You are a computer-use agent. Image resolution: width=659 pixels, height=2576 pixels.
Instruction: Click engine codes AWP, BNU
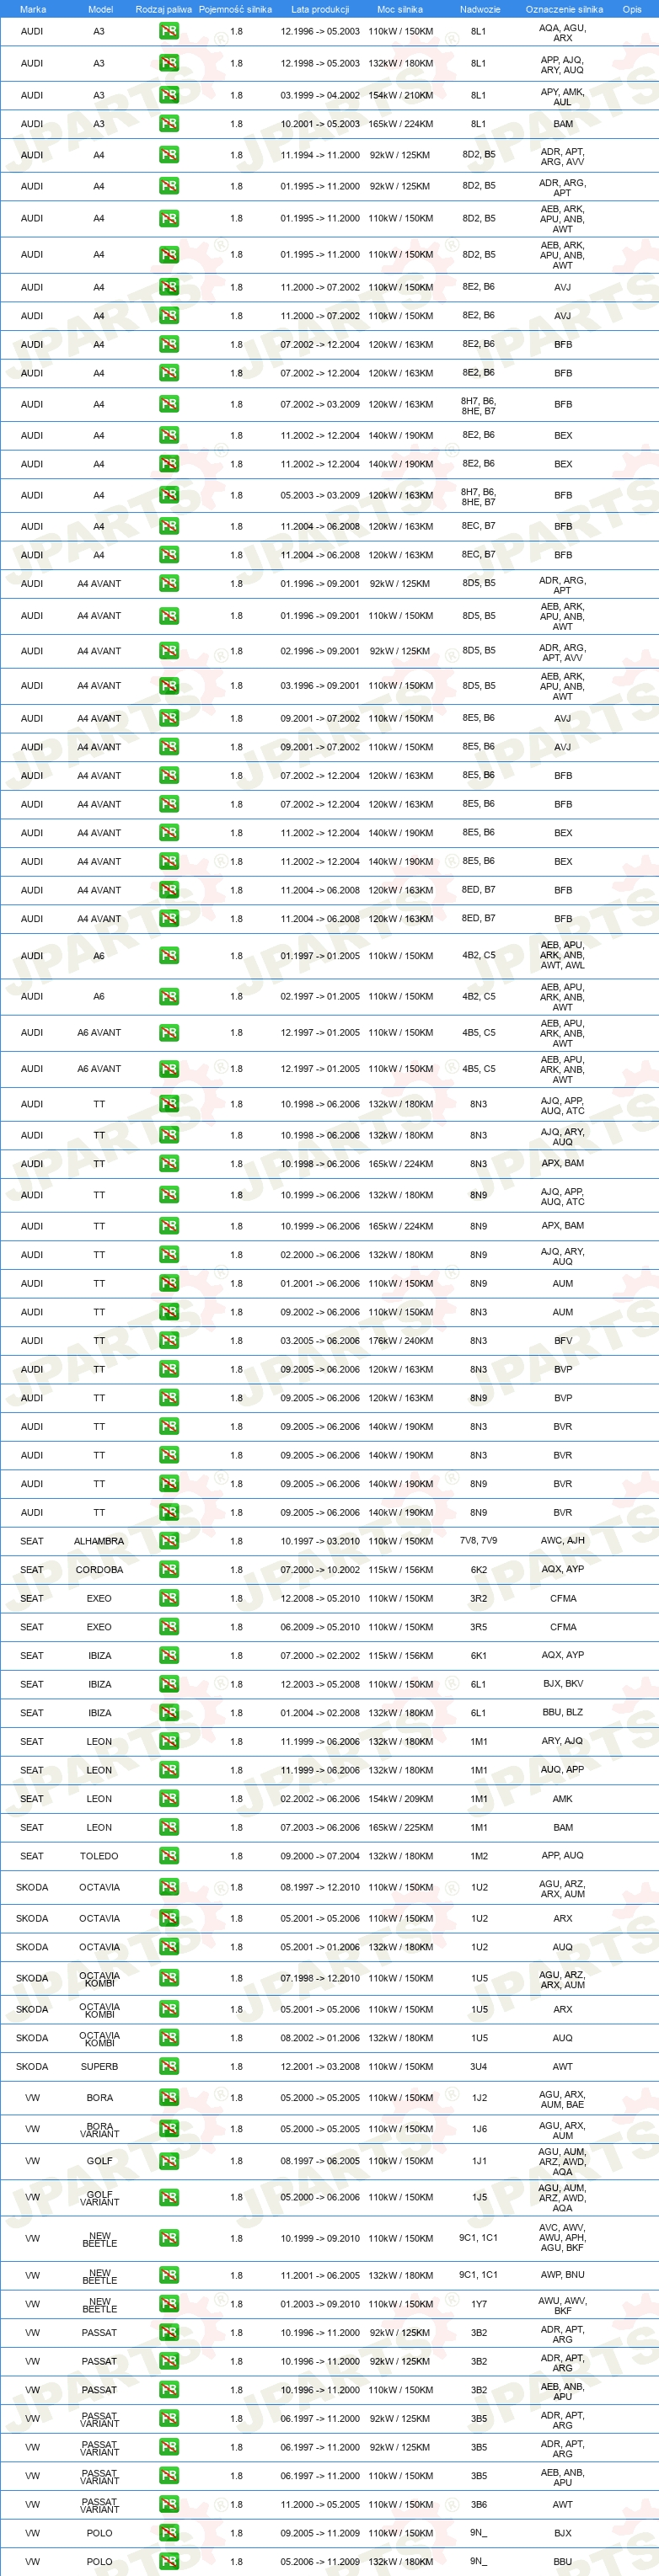click(x=563, y=2275)
